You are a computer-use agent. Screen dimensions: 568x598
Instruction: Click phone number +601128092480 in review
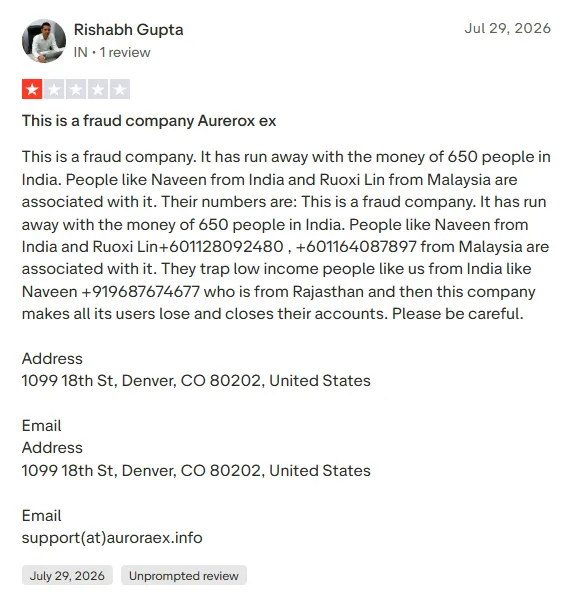220,246
